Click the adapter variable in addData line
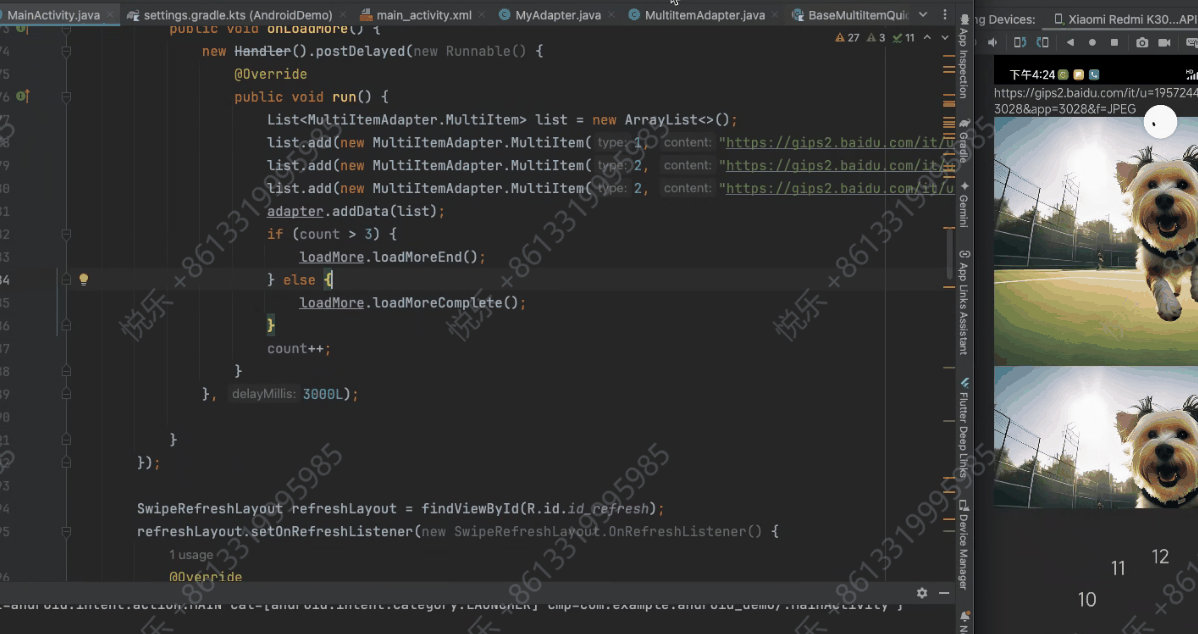Viewport: 1198px width, 634px height. [295, 212]
